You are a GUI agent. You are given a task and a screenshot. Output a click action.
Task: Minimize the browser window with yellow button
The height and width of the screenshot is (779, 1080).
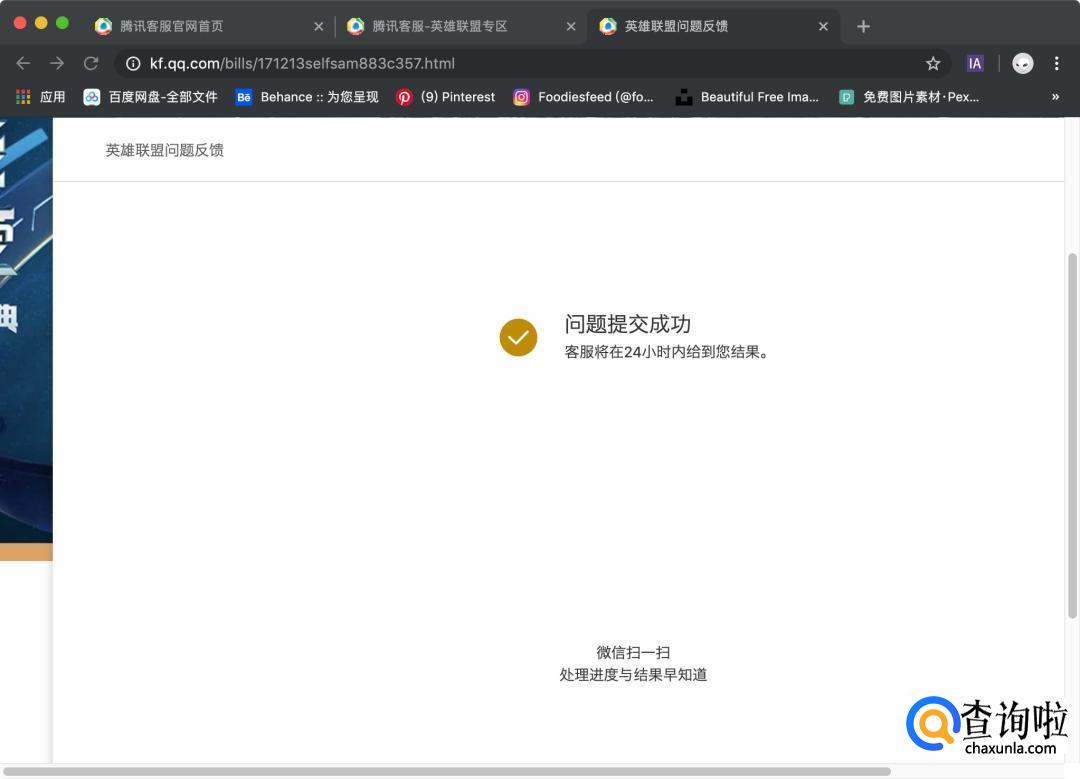pyautogui.click(x=41, y=23)
